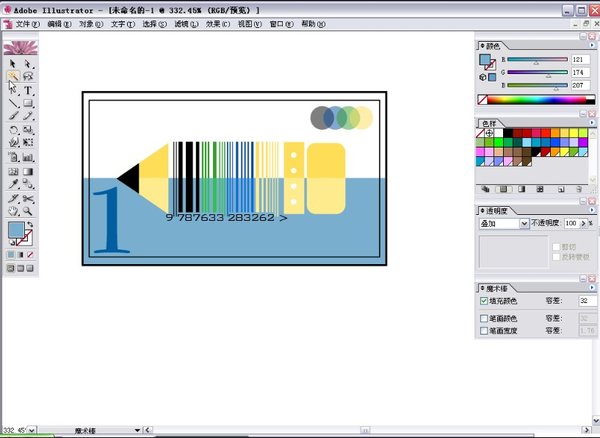Select the Gradient tool
The image size is (600, 438).
pos(28,171)
